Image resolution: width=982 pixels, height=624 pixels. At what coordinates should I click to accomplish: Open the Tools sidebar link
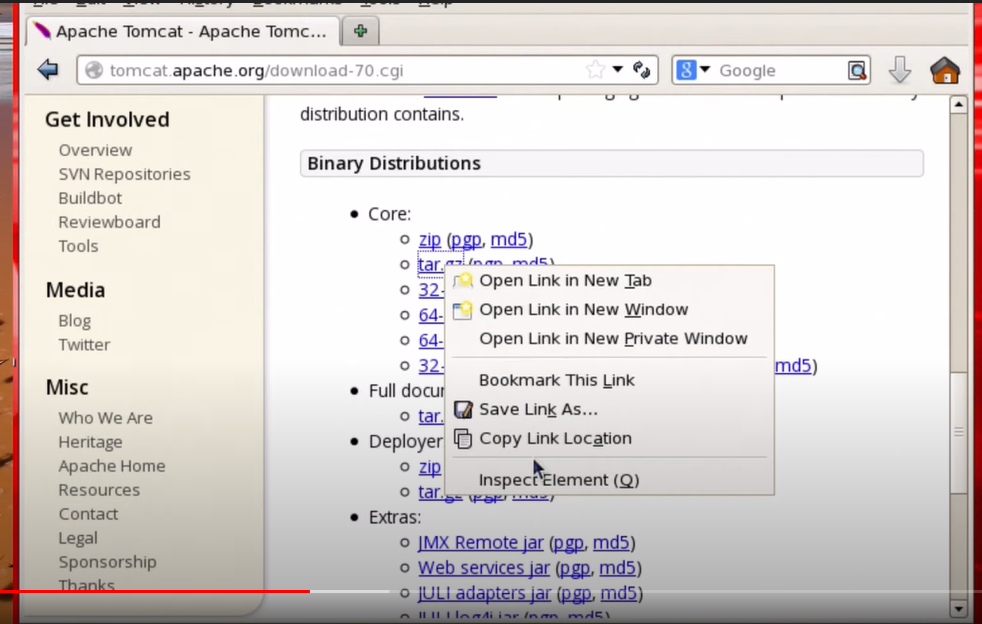(x=78, y=246)
